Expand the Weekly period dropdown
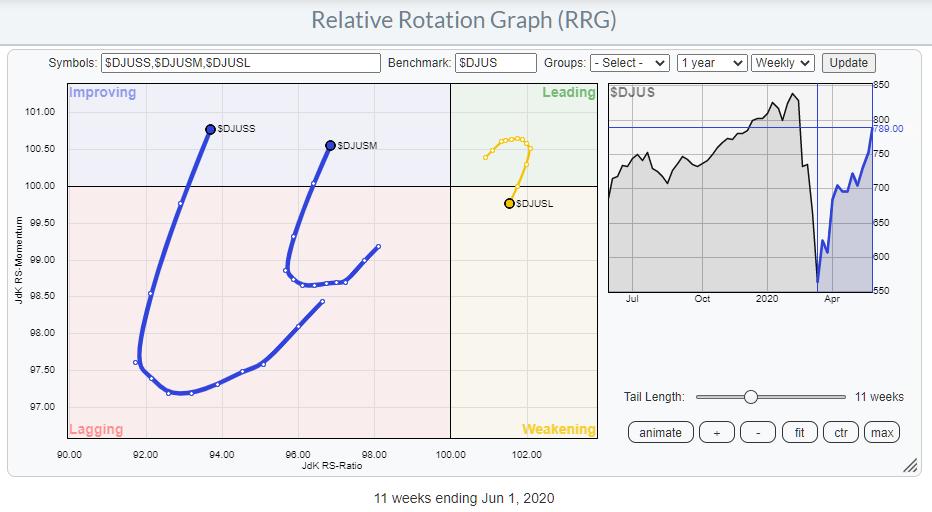The height and width of the screenshot is (512, 932). tap(783, 63)
